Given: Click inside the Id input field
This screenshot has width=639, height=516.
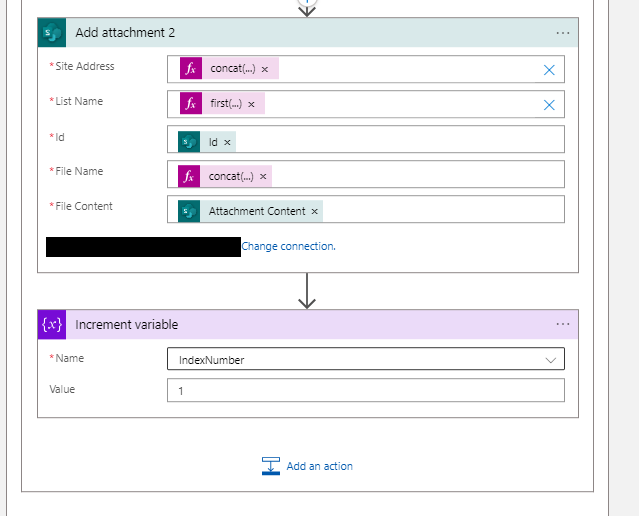Looking at the screenshot, I should point(366,139).
